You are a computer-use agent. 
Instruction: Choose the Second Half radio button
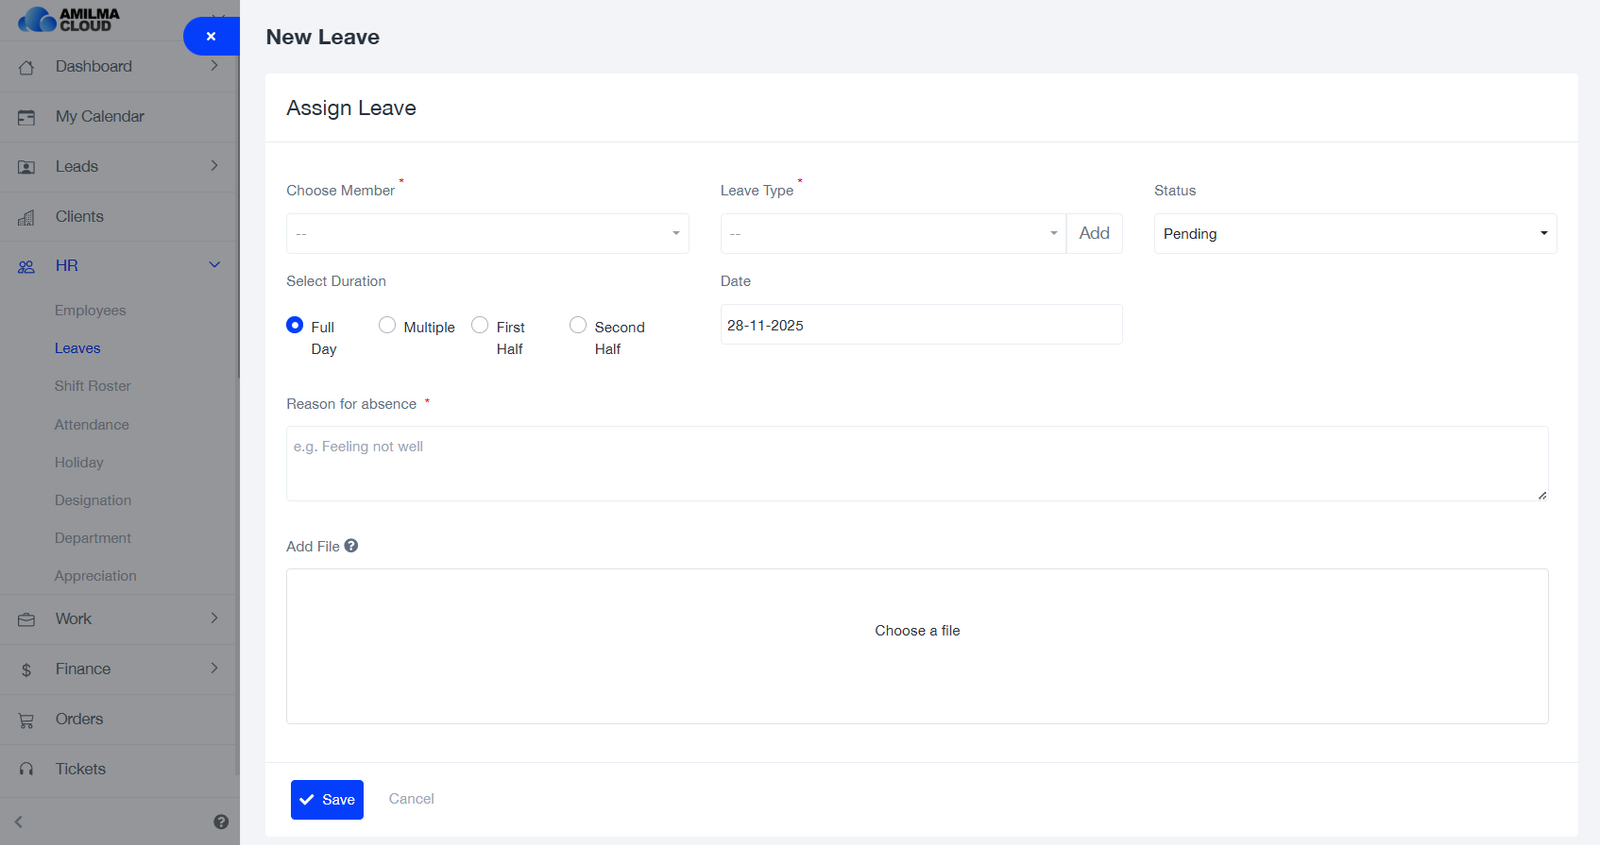click(x=578, y=325)
